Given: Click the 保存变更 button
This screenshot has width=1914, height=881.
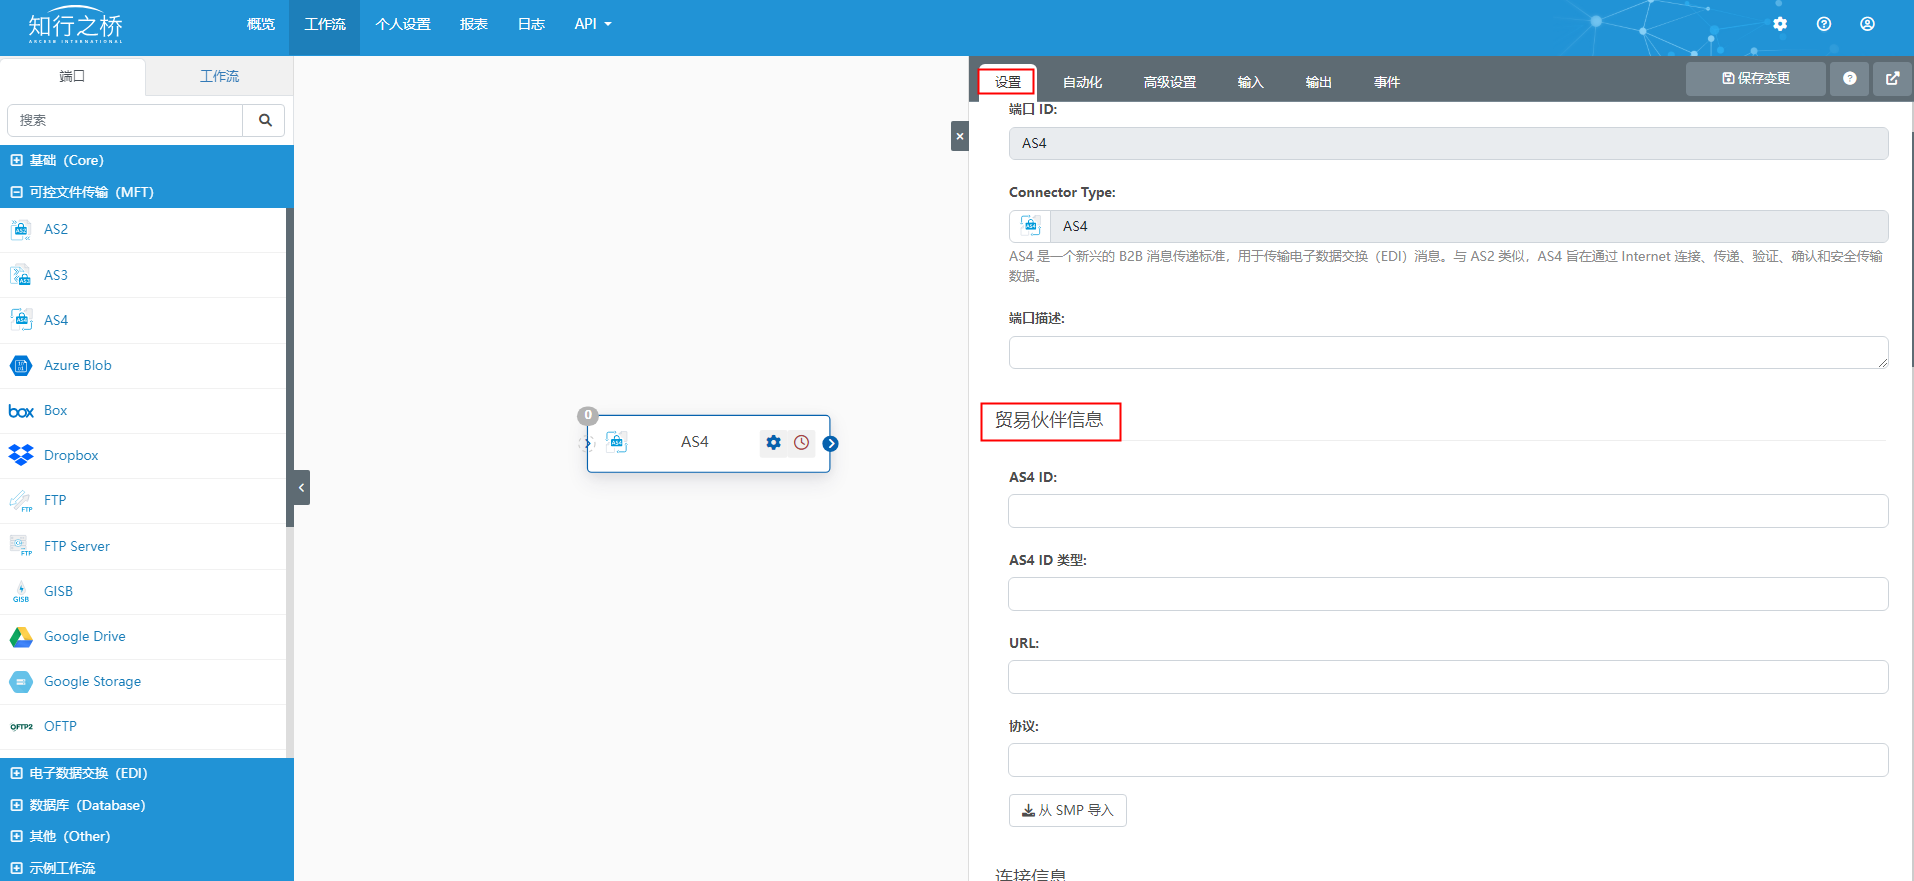Looking at the screenshot, I should click(x=1756, y=79).
